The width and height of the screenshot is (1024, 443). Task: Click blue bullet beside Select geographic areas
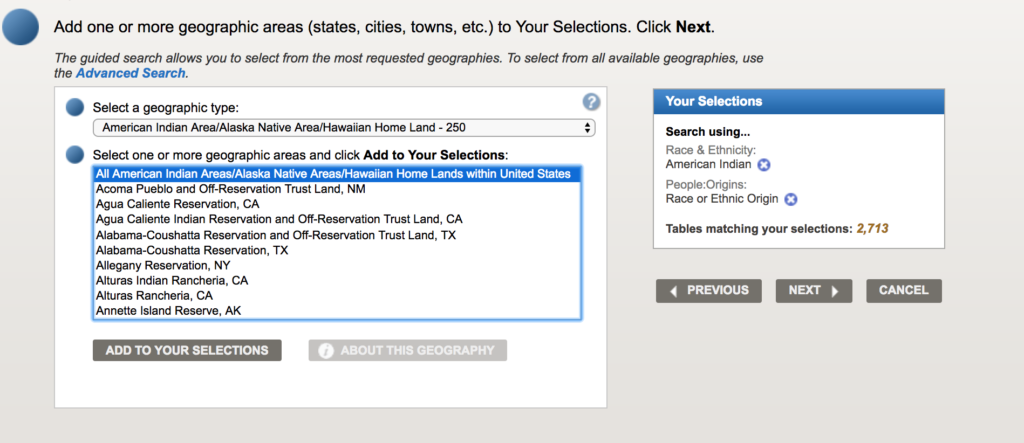click(x=75, y=155)
